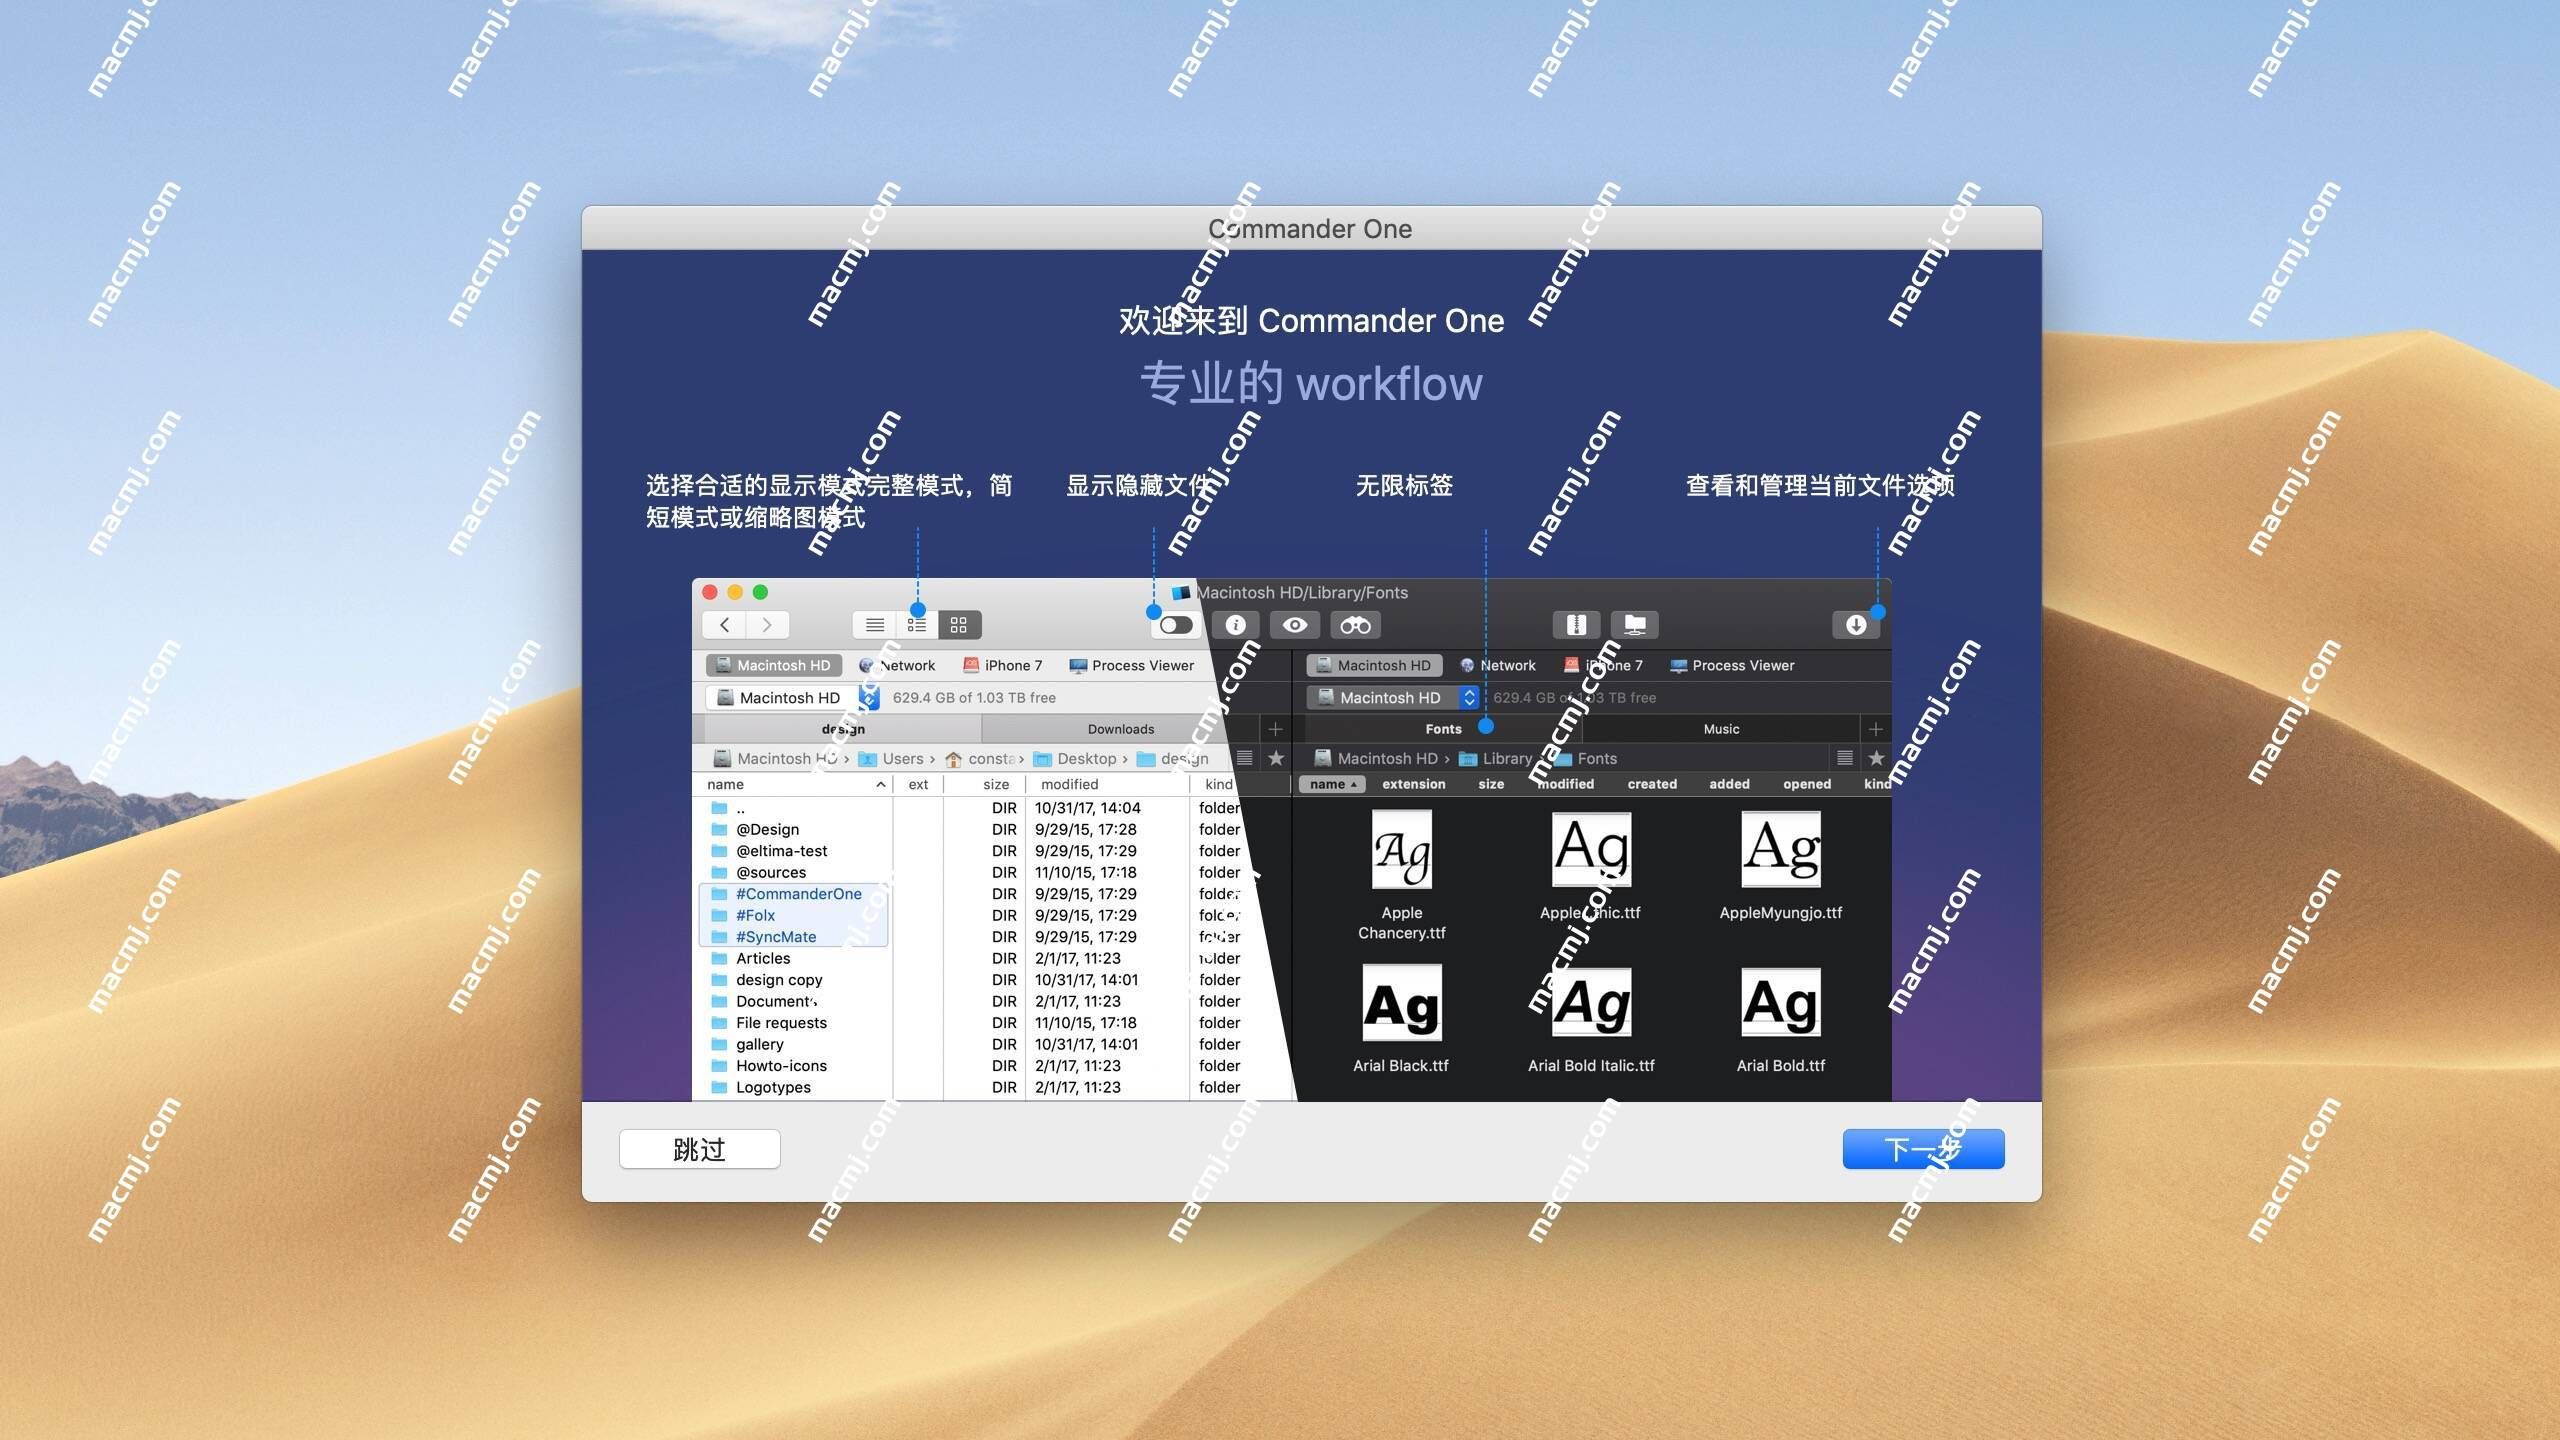Click Desktop in the light breadcrumb
Screen dimensions: 2560x1440
(1086, 759)
